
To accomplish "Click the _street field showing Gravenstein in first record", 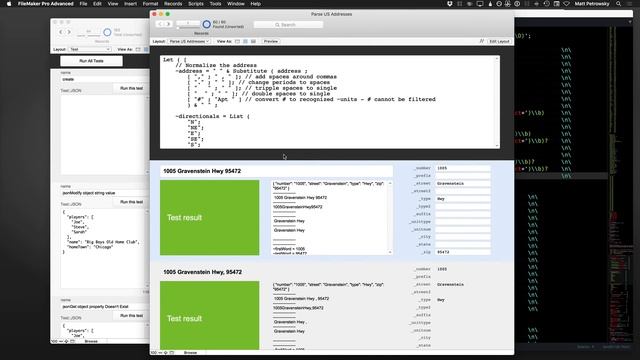I will [x=462, y=184].
